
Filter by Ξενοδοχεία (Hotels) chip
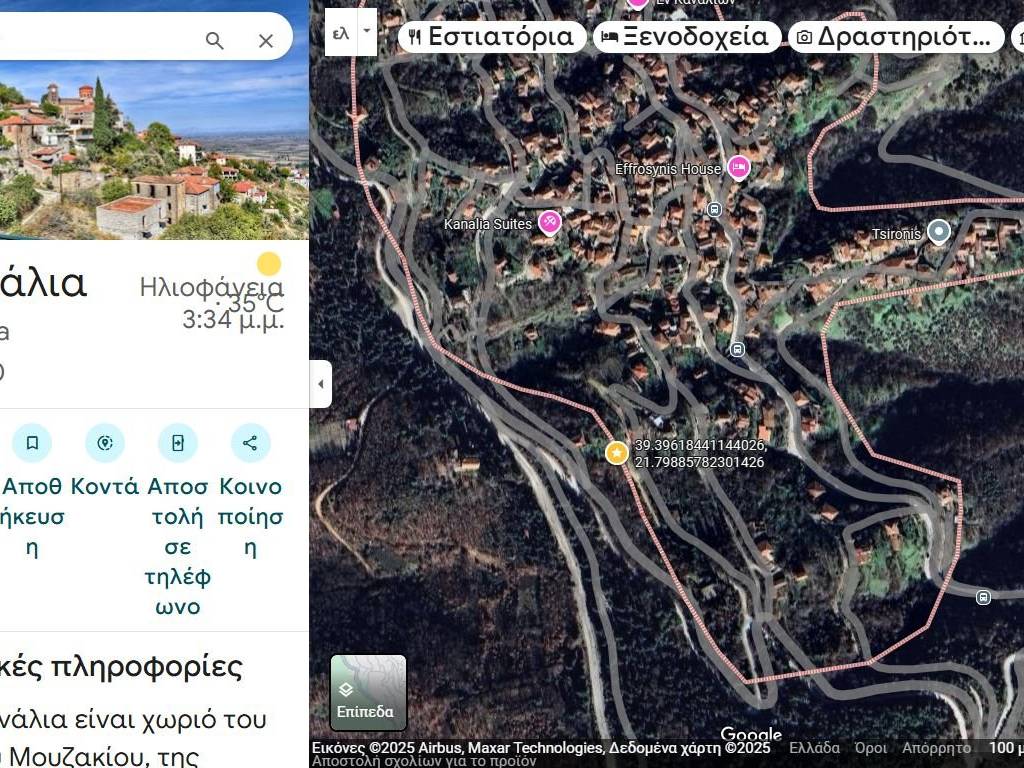tap(687, 37)
